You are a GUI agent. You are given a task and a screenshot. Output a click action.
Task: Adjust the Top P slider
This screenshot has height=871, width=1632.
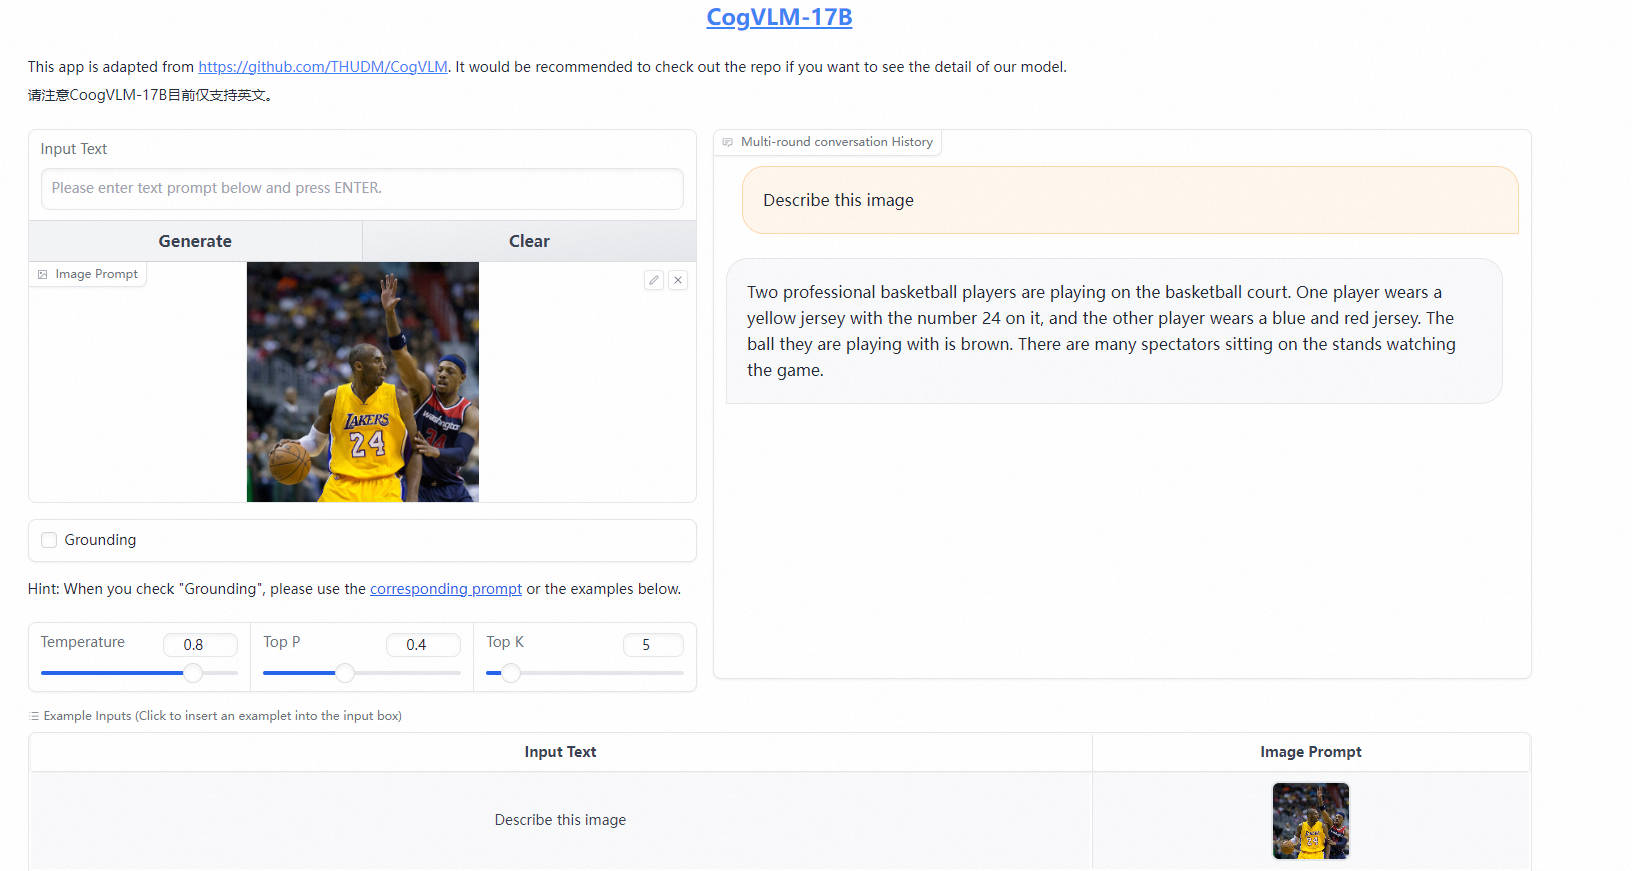tap(345, 673)
